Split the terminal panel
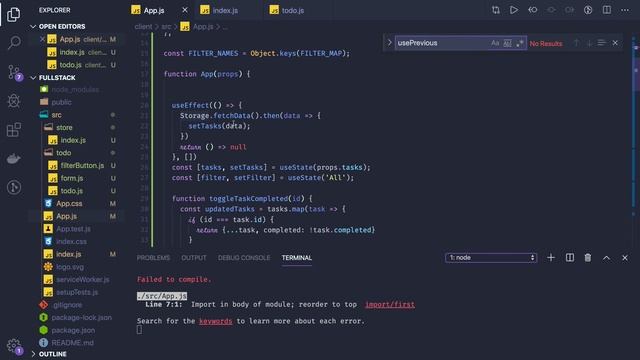Viewport: 640px width, 360px height. pyautogui.click(x=570, y=258)
